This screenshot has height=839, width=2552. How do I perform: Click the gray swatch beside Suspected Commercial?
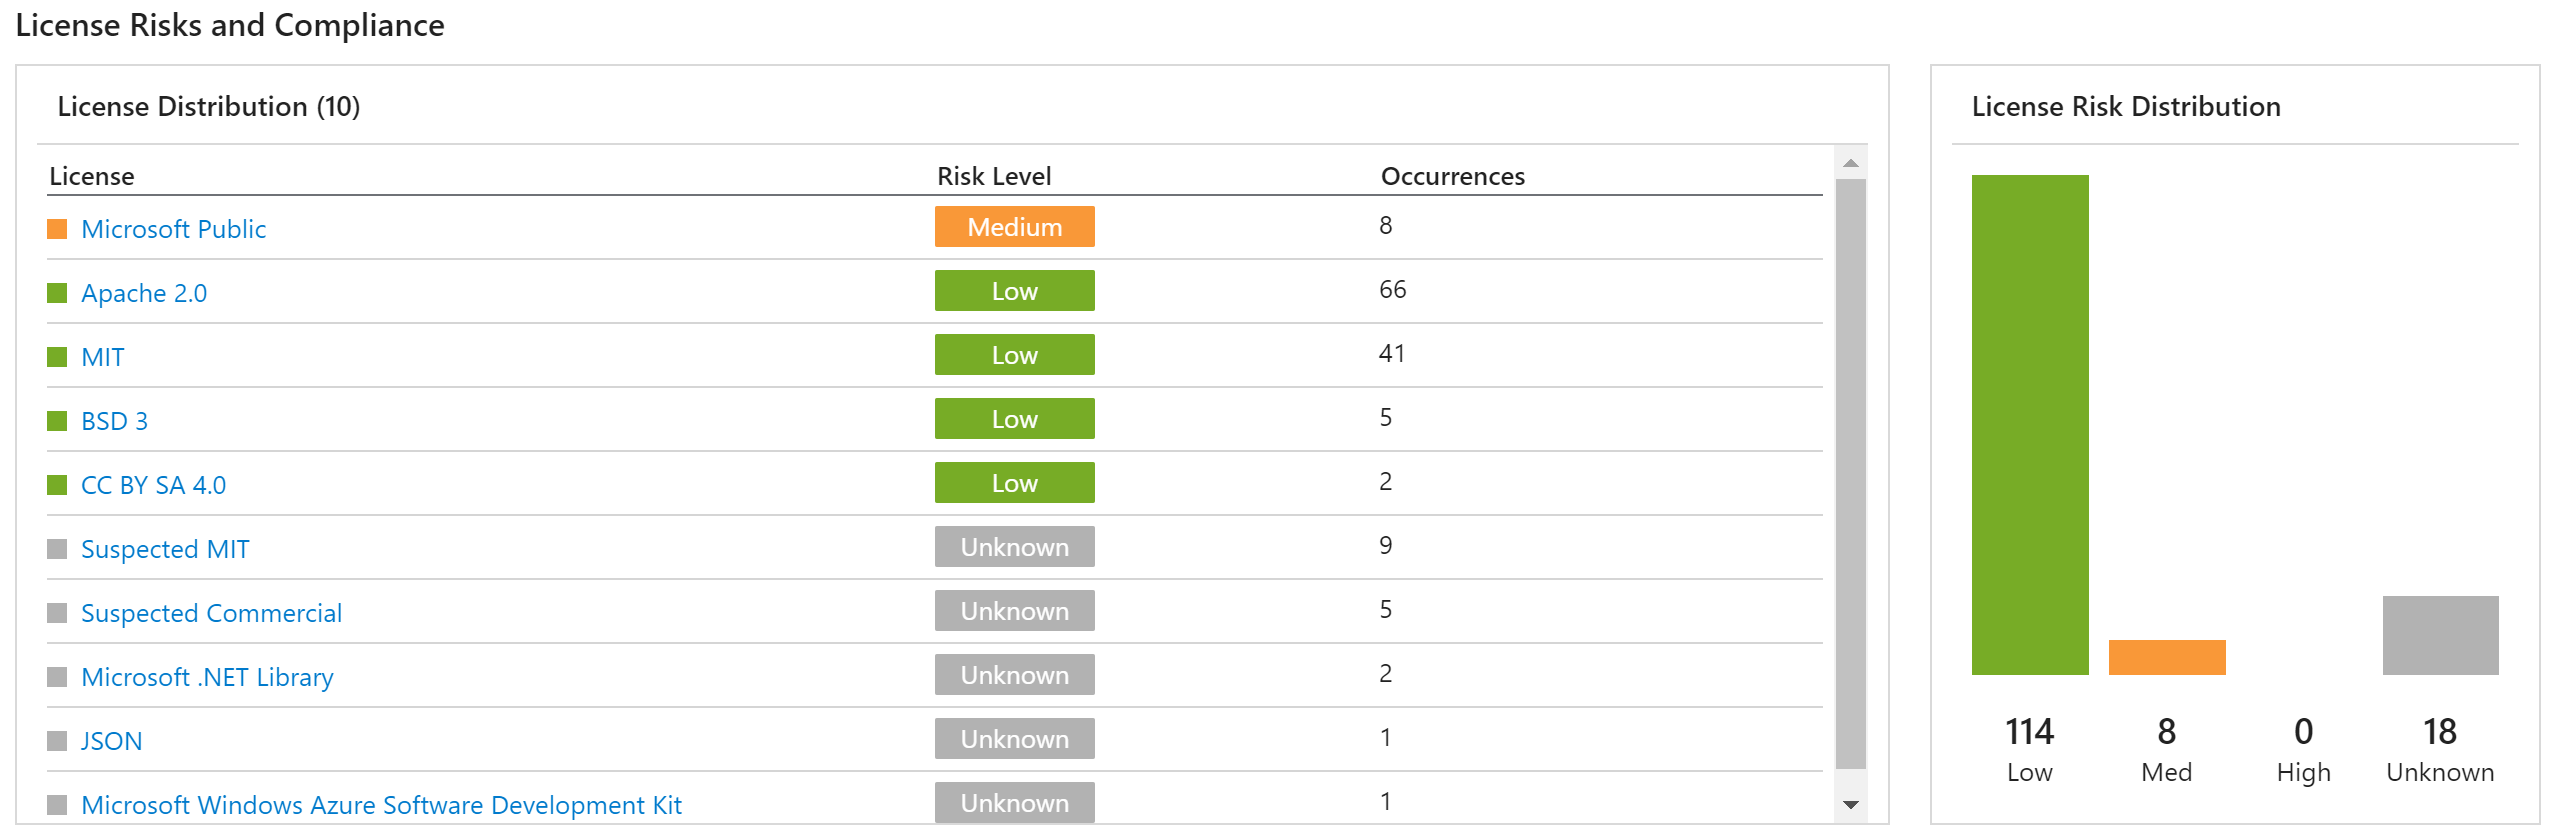click(57, 613)
